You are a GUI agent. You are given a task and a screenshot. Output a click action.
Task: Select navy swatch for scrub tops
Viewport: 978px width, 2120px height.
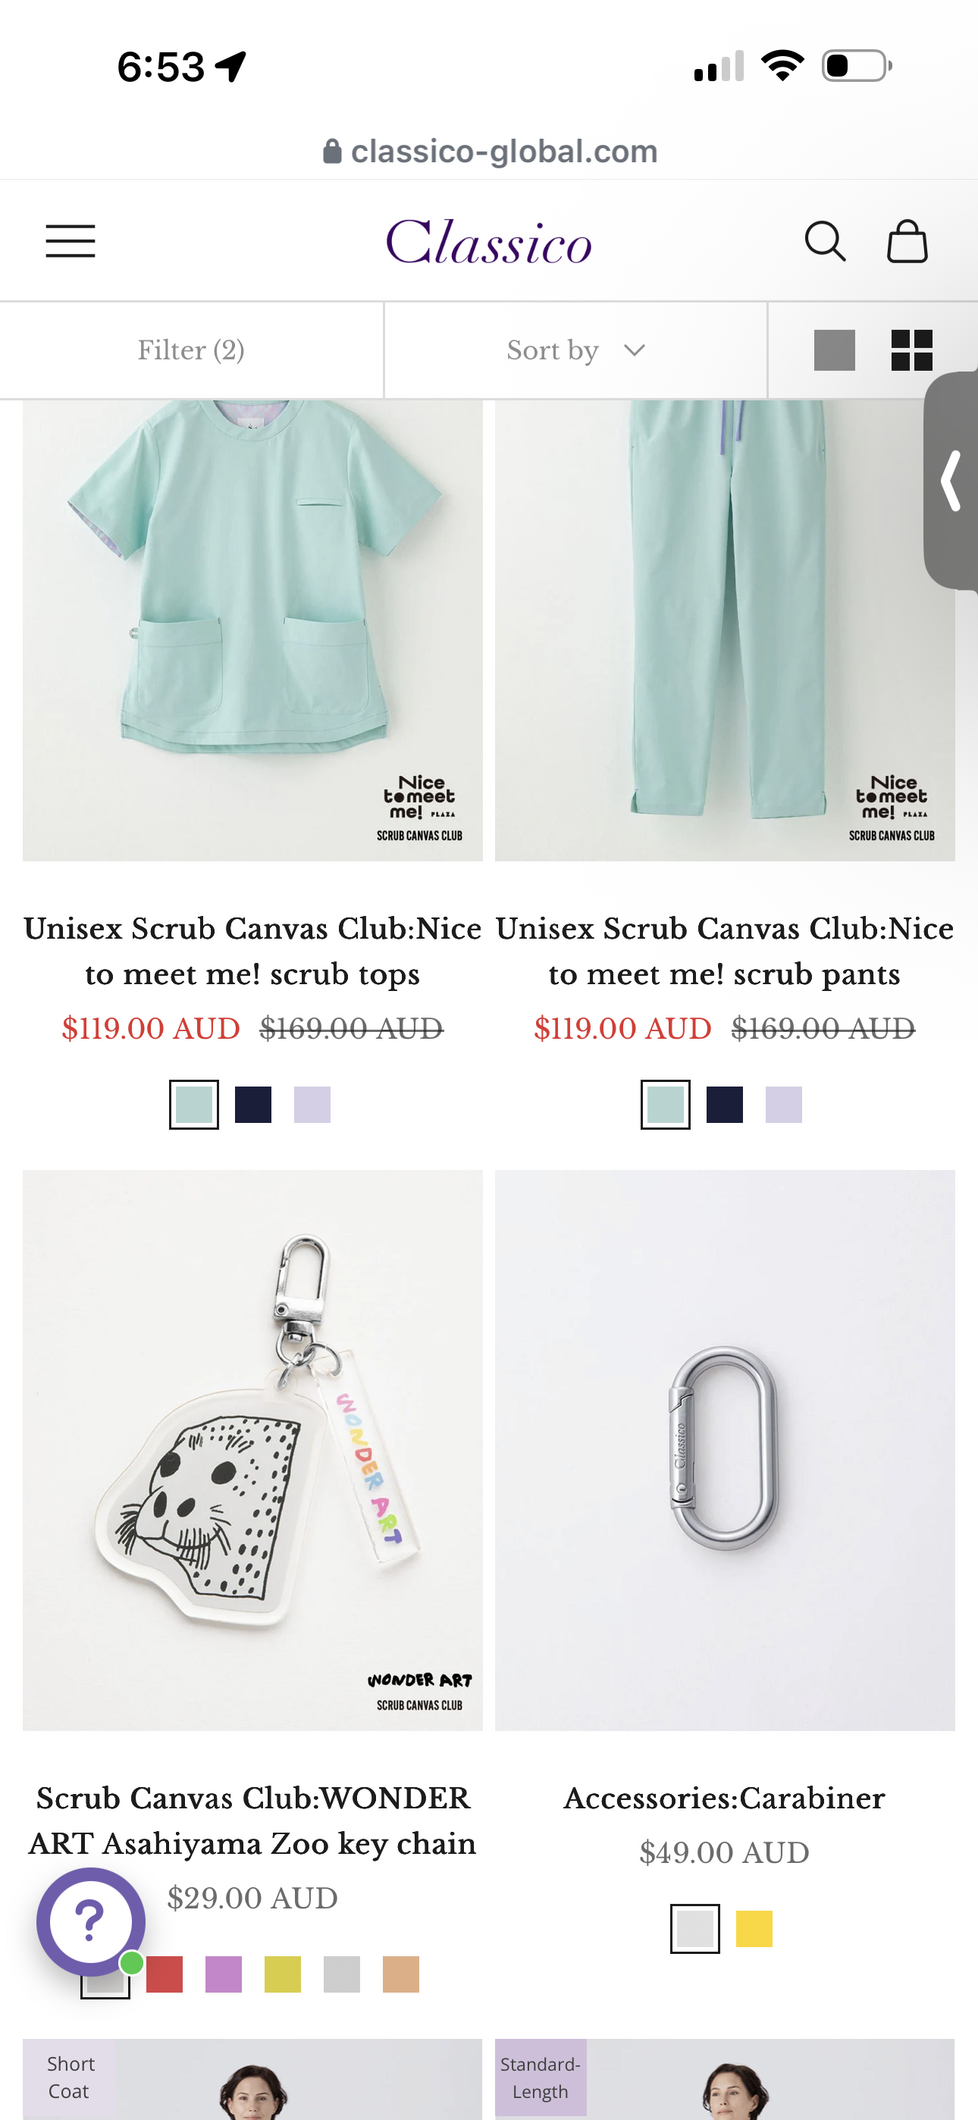pyautogui.click(x=253, y=1105)
